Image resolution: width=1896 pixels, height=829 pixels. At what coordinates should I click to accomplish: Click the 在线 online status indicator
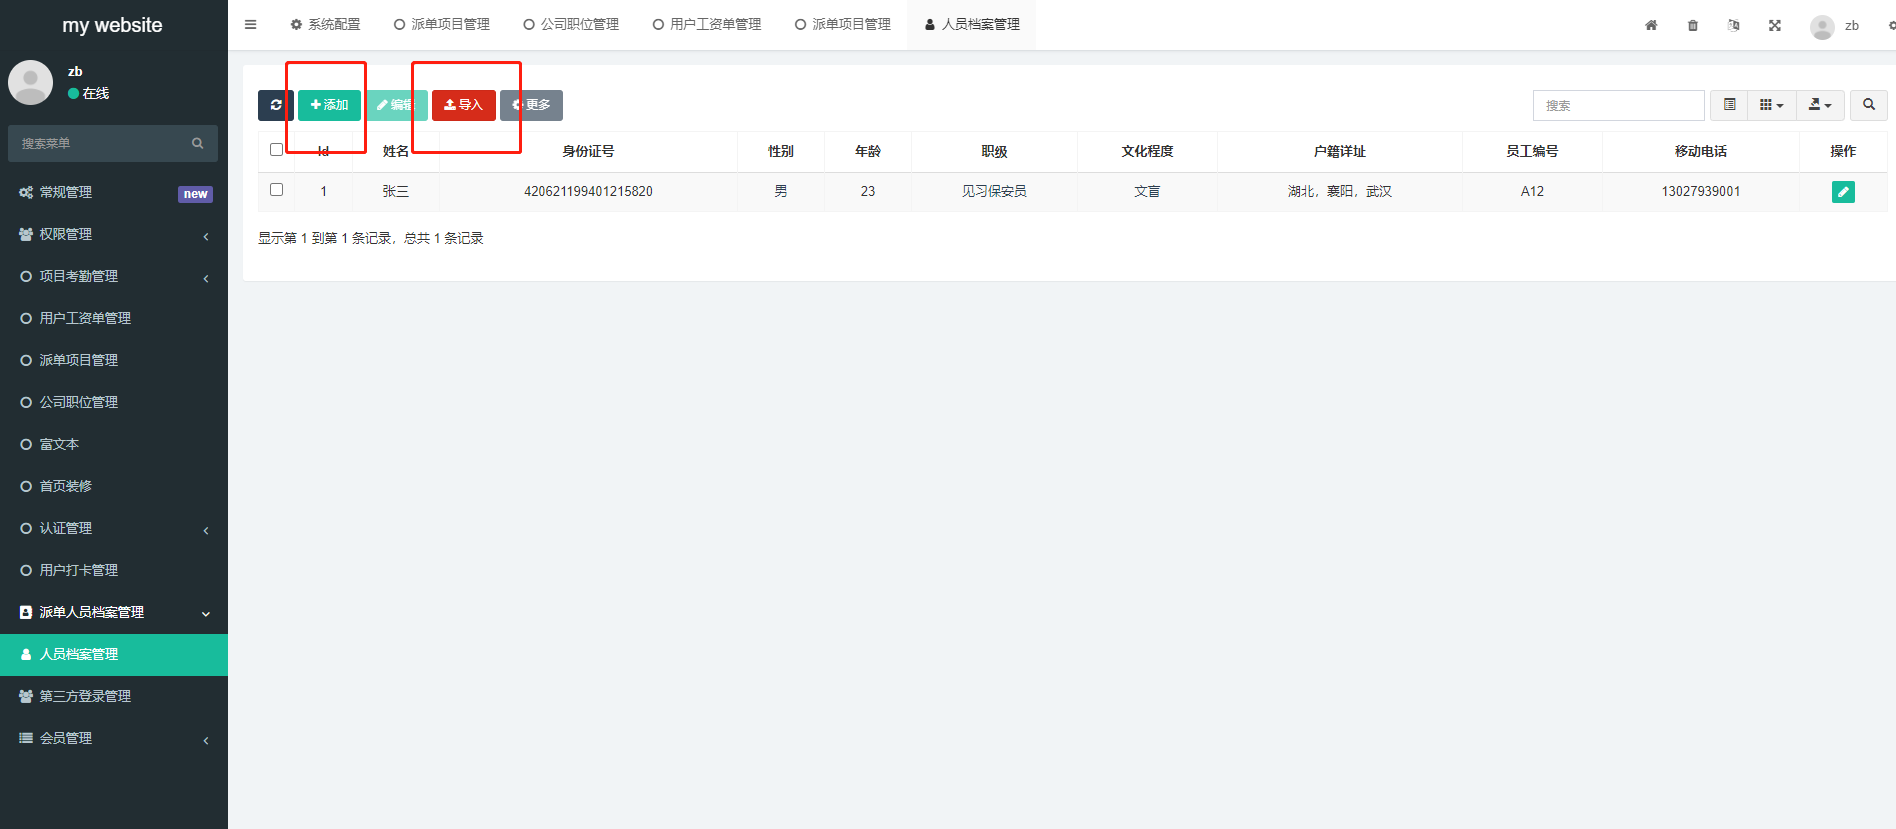pyautogui.click(x=89, y=93)
